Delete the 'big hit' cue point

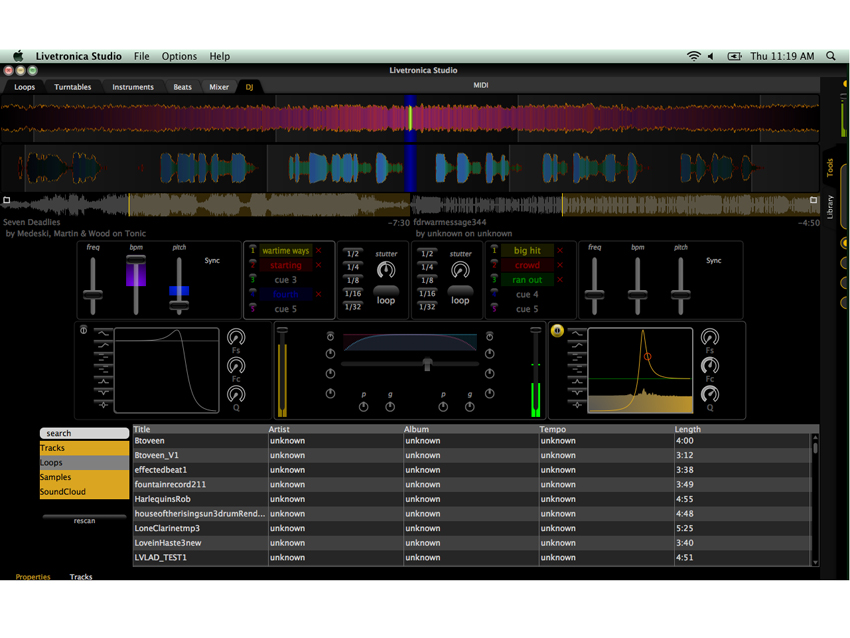(560, 250)
